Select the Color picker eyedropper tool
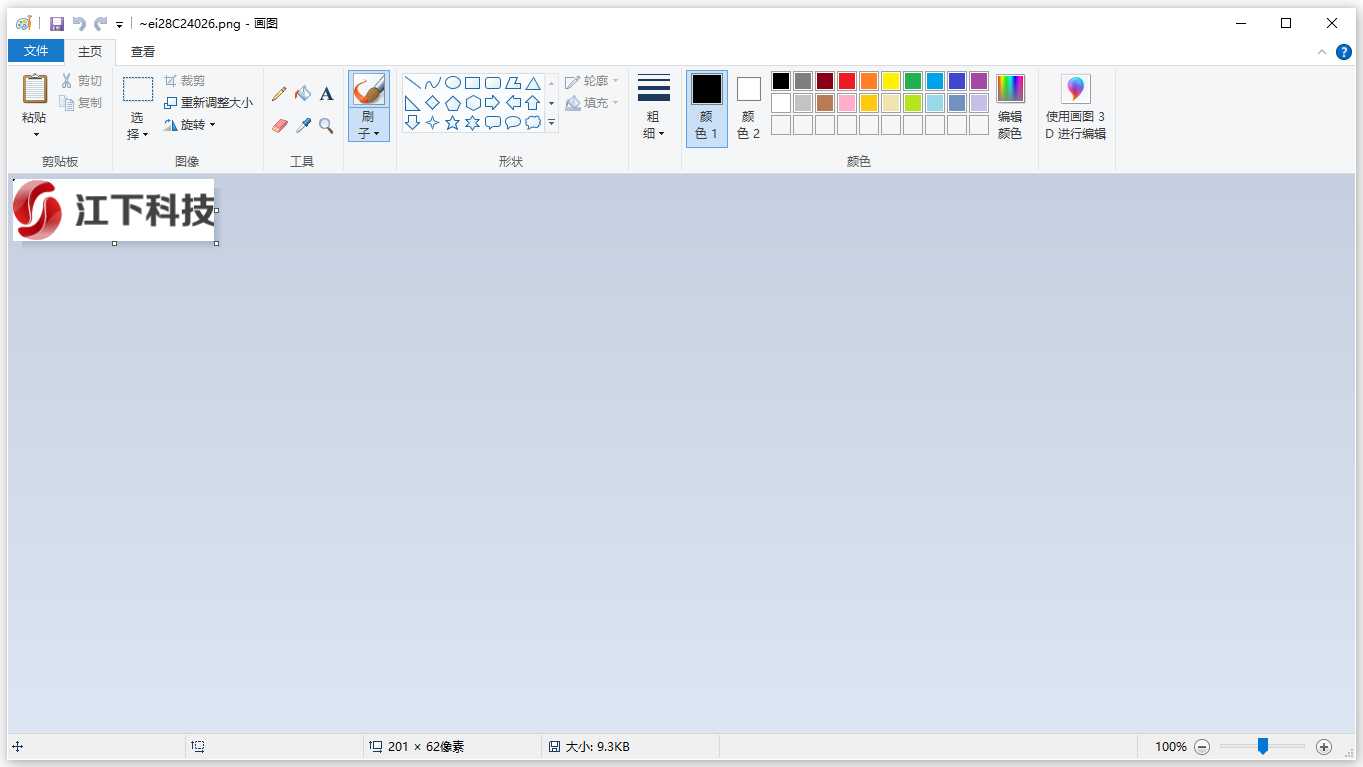Screen dimensions: 1363x767 [x=303, y=126]
